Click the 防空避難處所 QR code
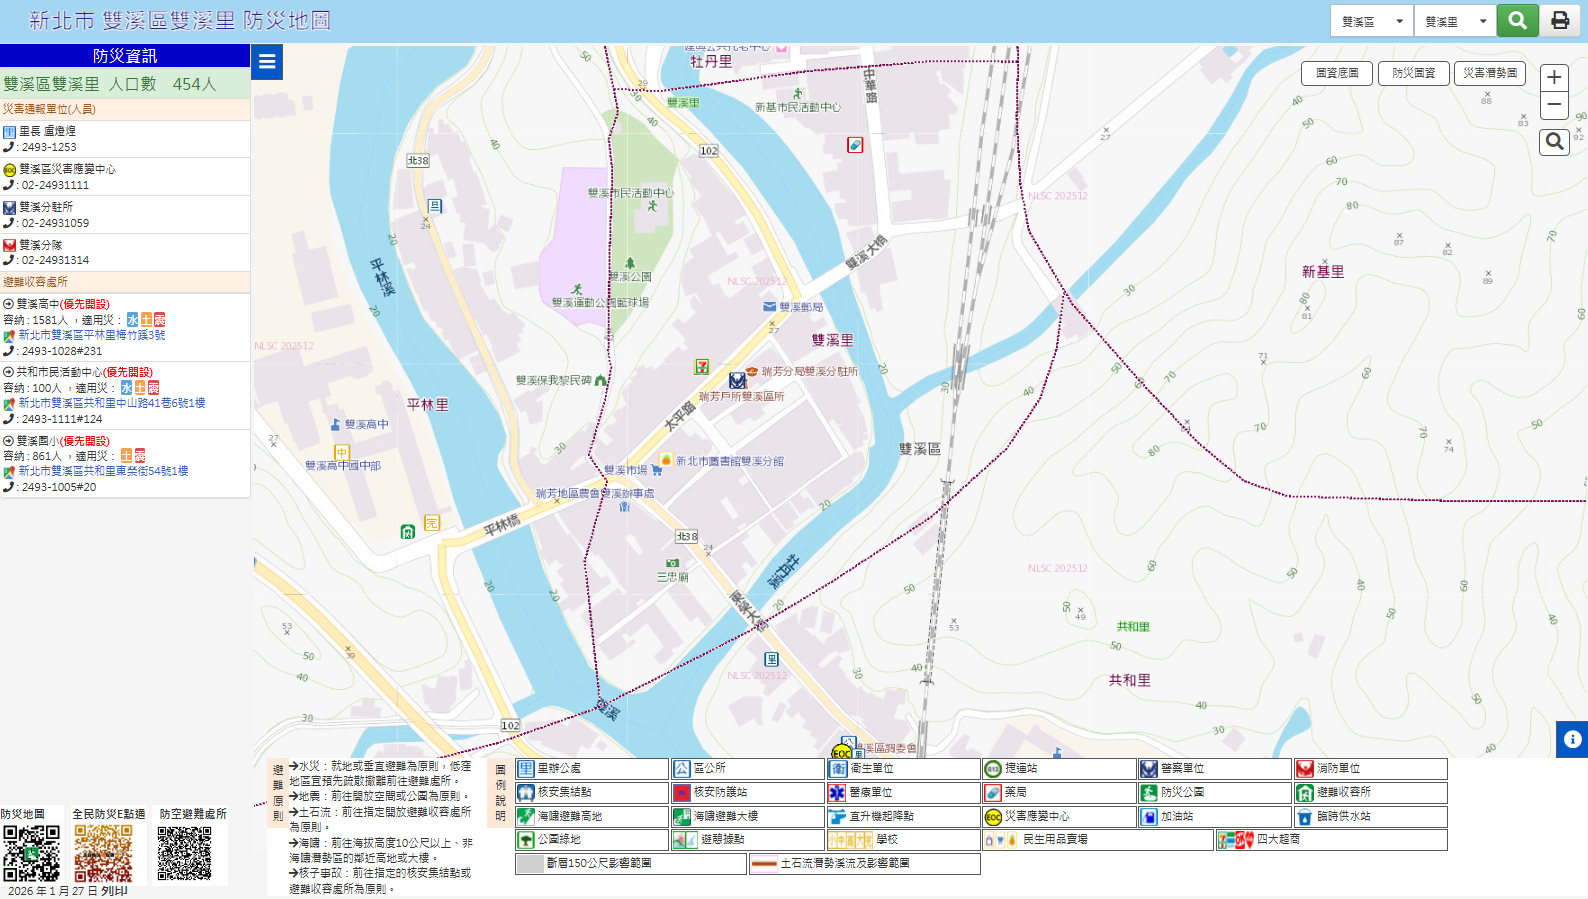This screenshot has height=899, width=1588. click(184, 853)
